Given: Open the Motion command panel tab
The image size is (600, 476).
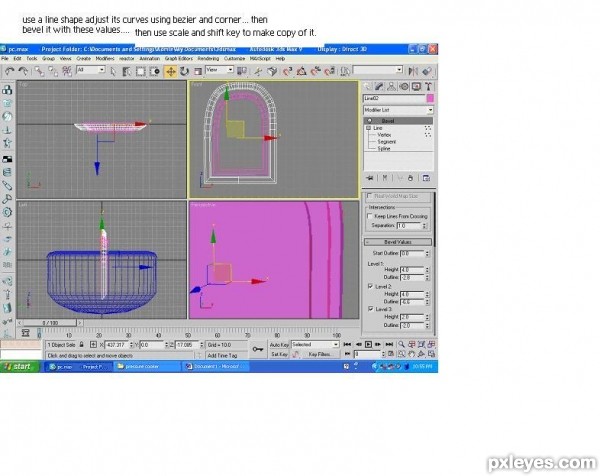Looking at the screenshot, I should click(x=404, y=86).
